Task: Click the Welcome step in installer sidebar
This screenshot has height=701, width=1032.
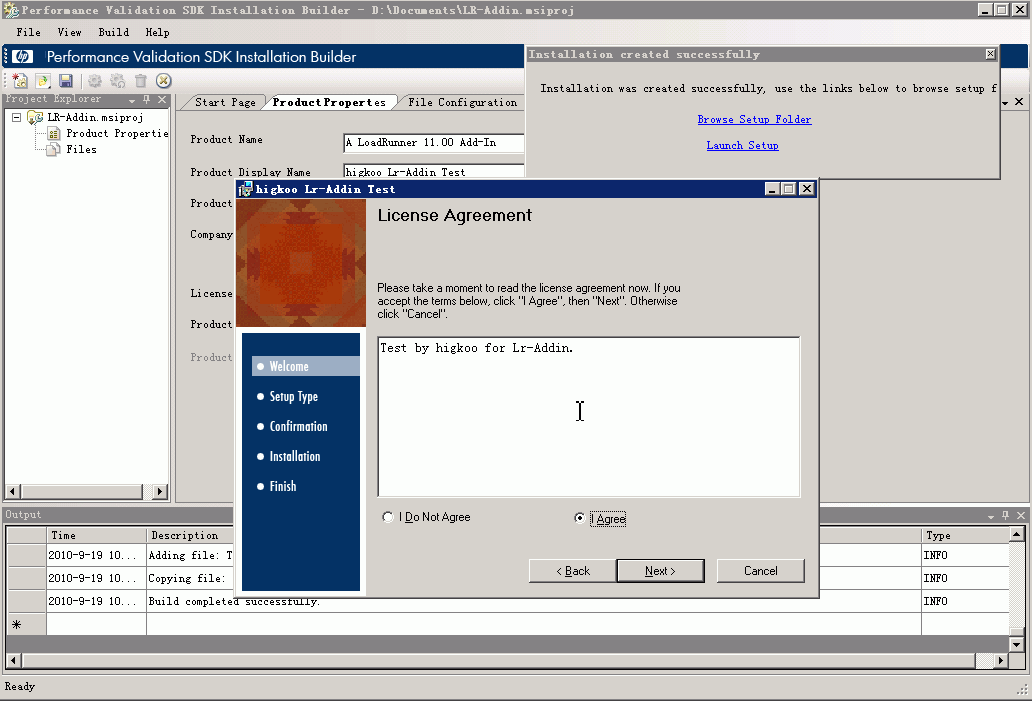Action: point(306,366)
